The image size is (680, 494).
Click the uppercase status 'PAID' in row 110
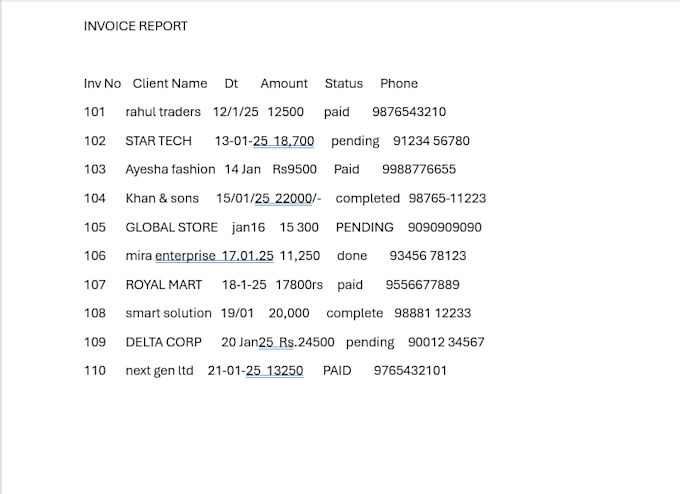[337, 371]
